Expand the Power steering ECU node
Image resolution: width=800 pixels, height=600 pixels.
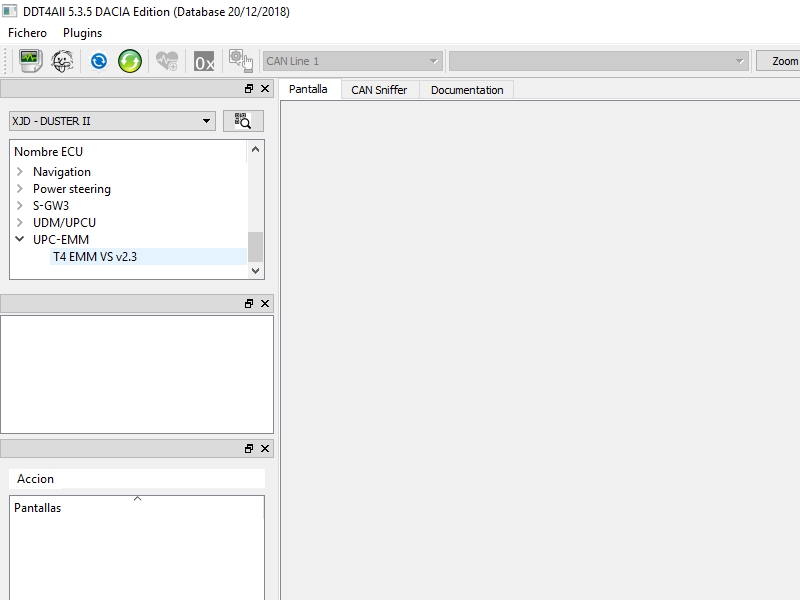[20, 188]
